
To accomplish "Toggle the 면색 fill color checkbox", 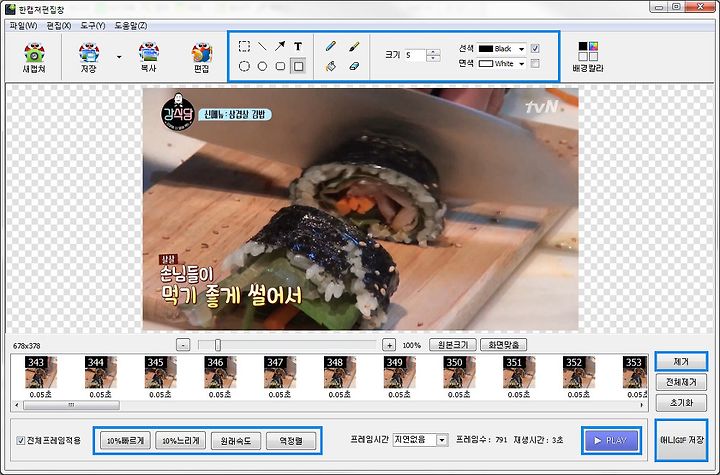I will pyautogui.click(x=535, y=63).
